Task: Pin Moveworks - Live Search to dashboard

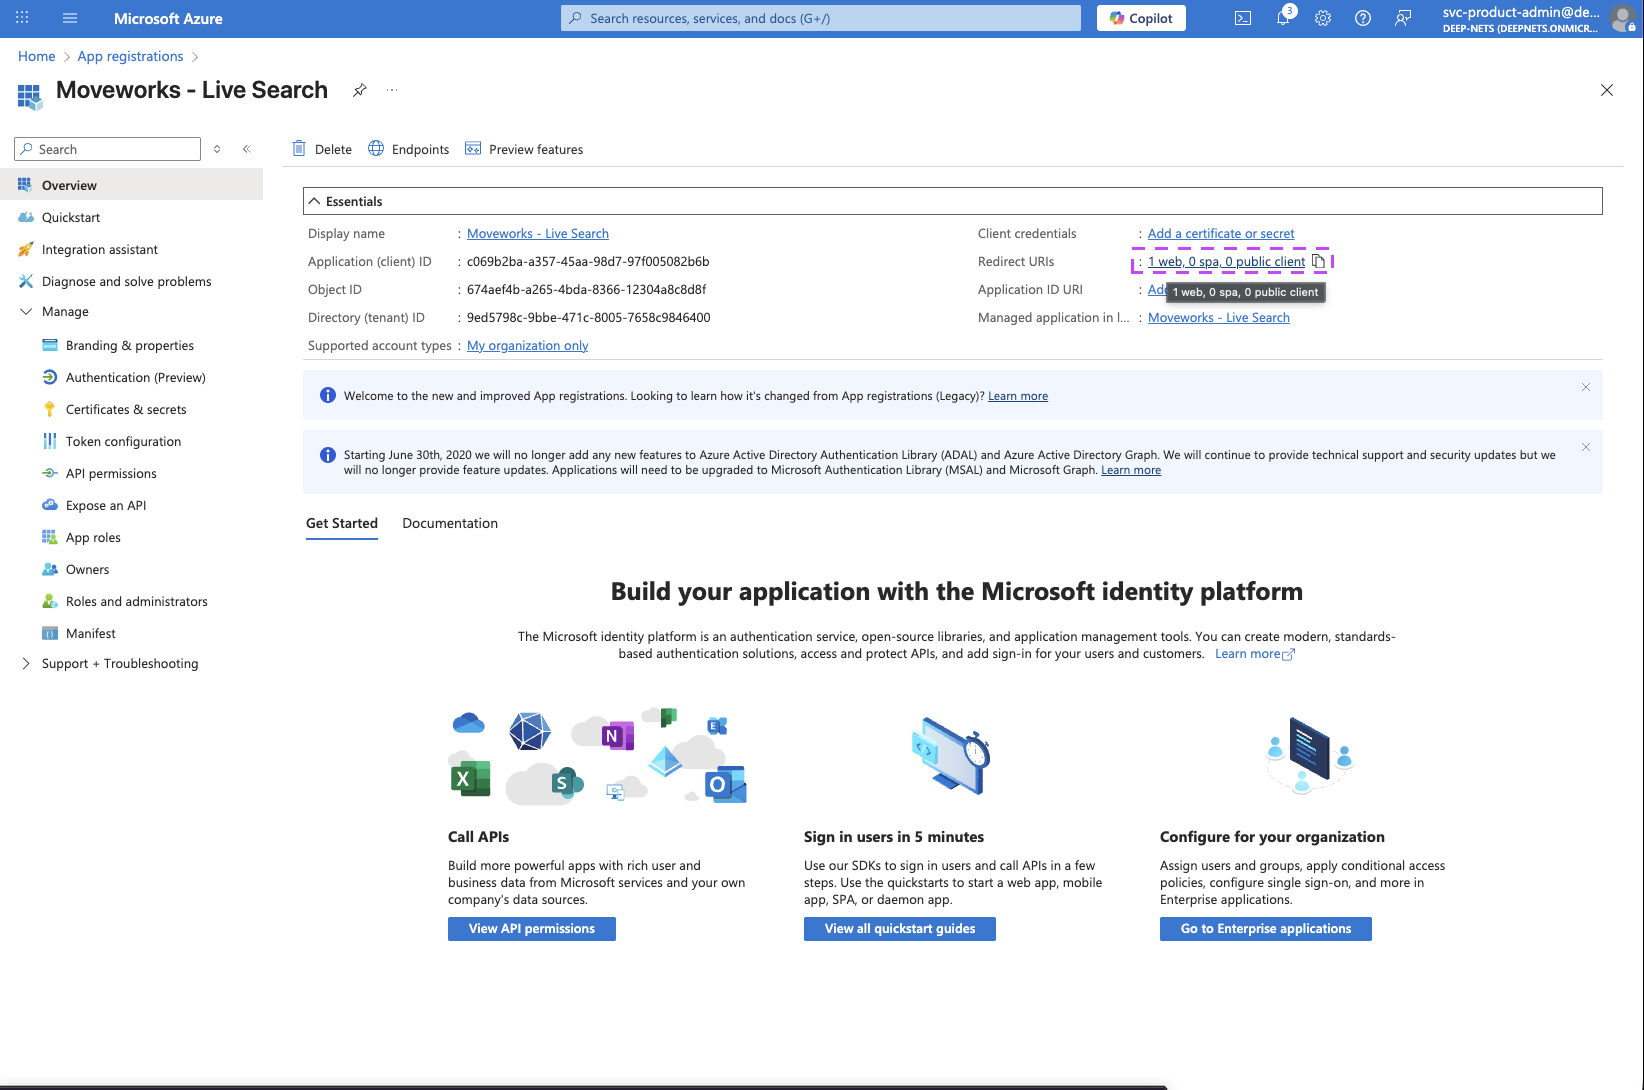Action: pos(360,90)
